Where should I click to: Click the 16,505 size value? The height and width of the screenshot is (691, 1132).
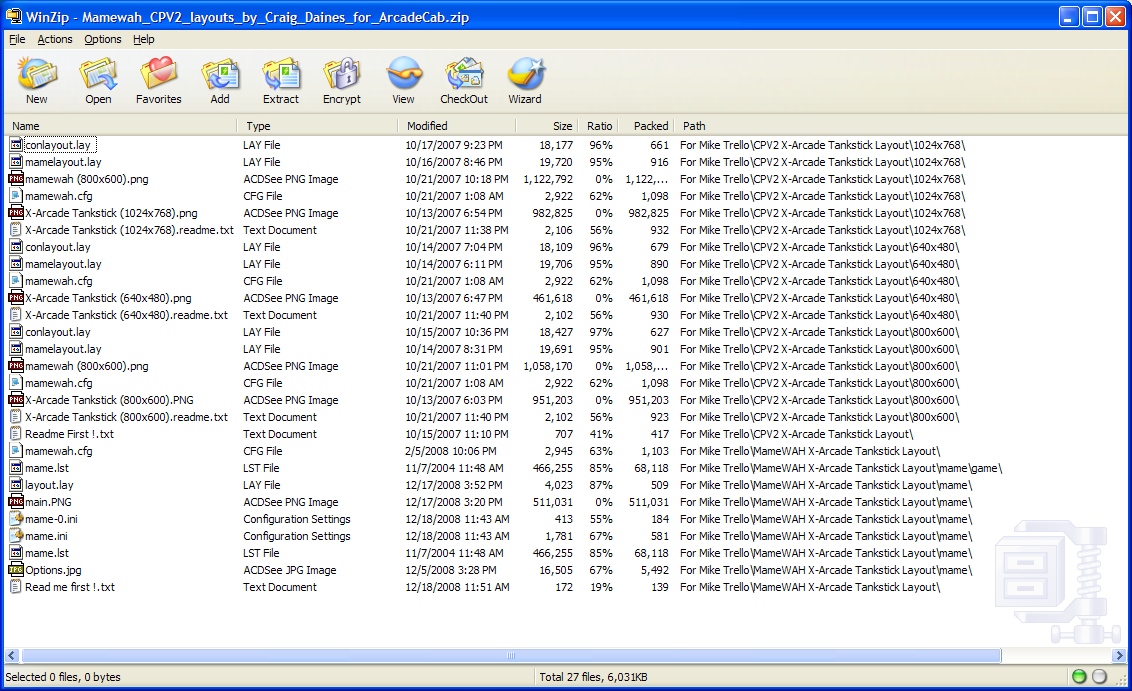click(x=556, y=570)
